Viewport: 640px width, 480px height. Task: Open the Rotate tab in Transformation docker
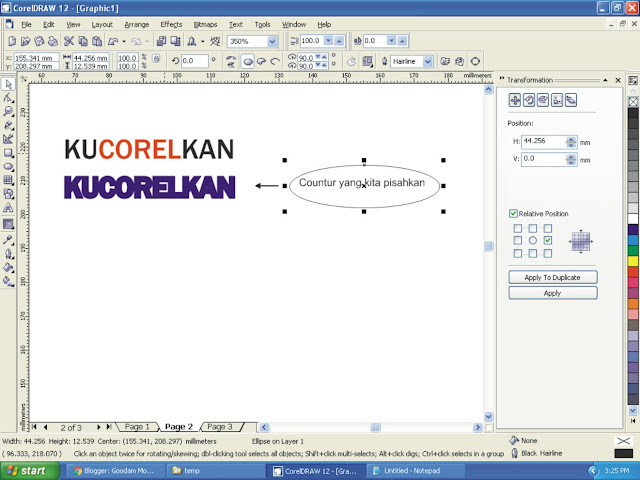(x=529, y=100)
